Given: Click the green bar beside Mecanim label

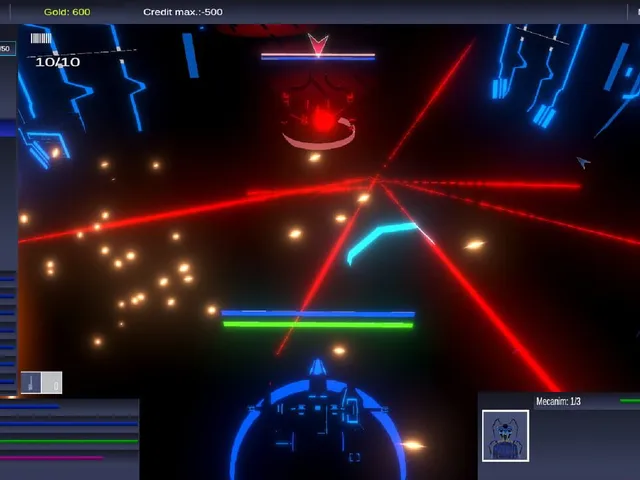Looking at the screenshot, I should tap(630, 401).
